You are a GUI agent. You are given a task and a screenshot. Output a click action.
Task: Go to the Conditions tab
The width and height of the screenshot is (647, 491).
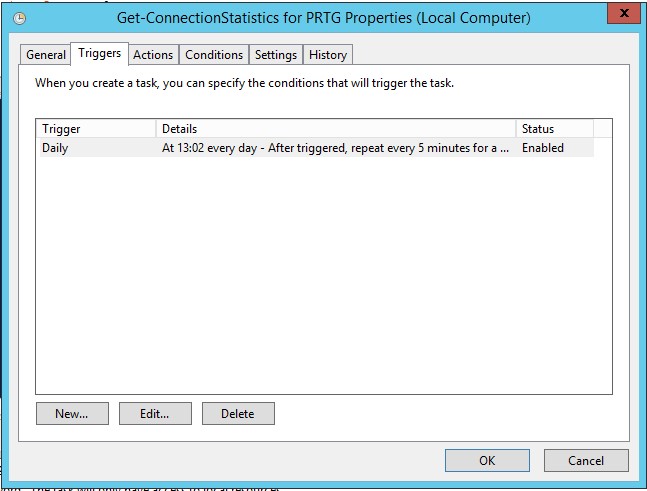pos(214,55)
